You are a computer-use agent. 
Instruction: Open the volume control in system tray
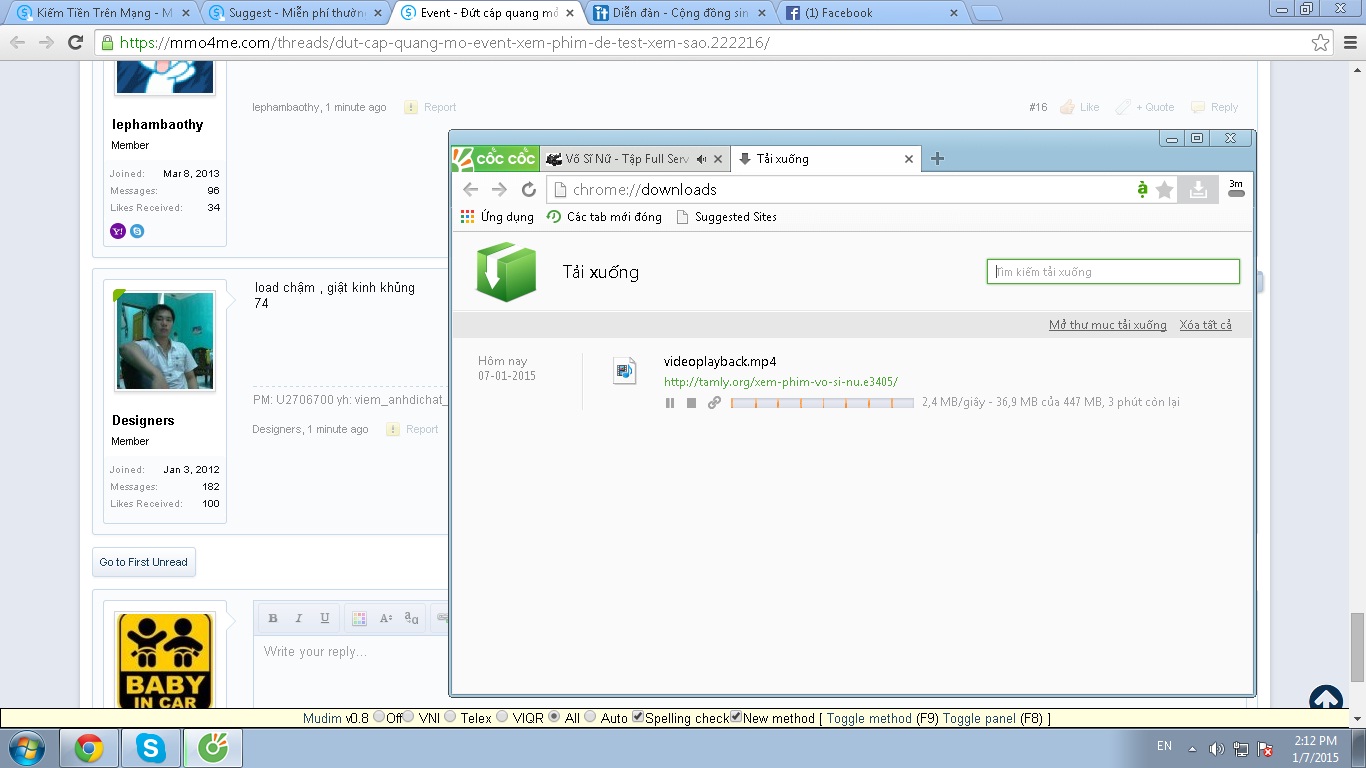pyautogui.click(x=1216, y=749)
